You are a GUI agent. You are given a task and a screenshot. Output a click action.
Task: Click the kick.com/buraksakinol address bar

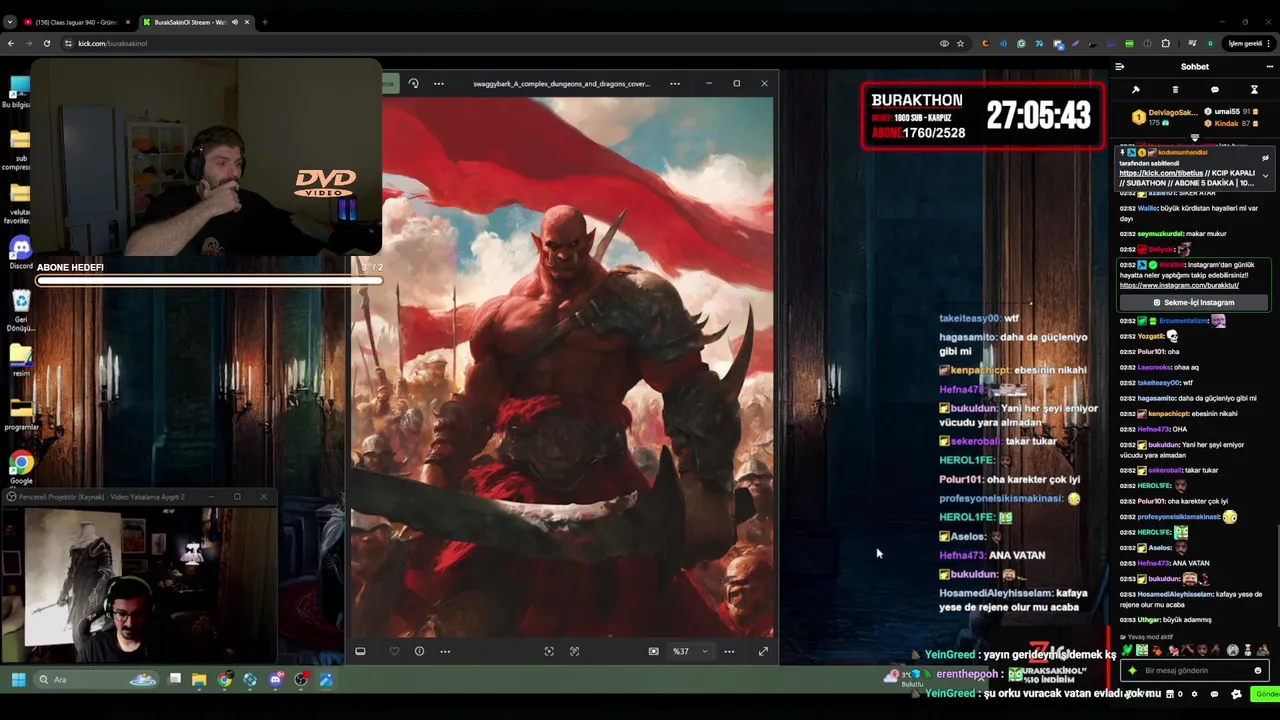(500, 43)
